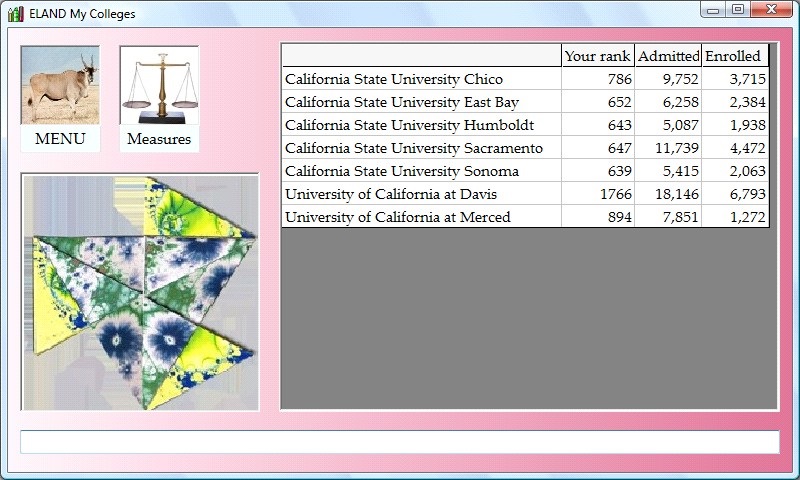Click the blank first column header cell
The width and height of the screenshot is (800, 480).
coord(421,56)
